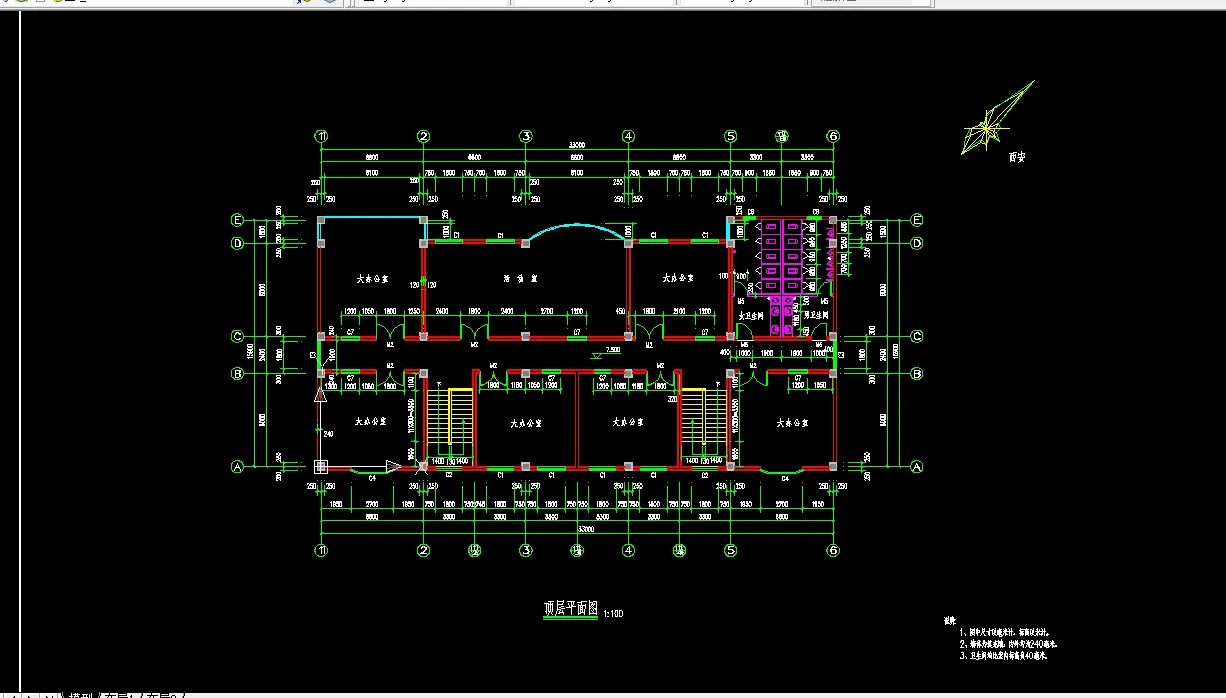Viewport: 1226px width, 698px height.
Task: Click the bottom-left room's 大办公室 label
Action: pos(371,422)
